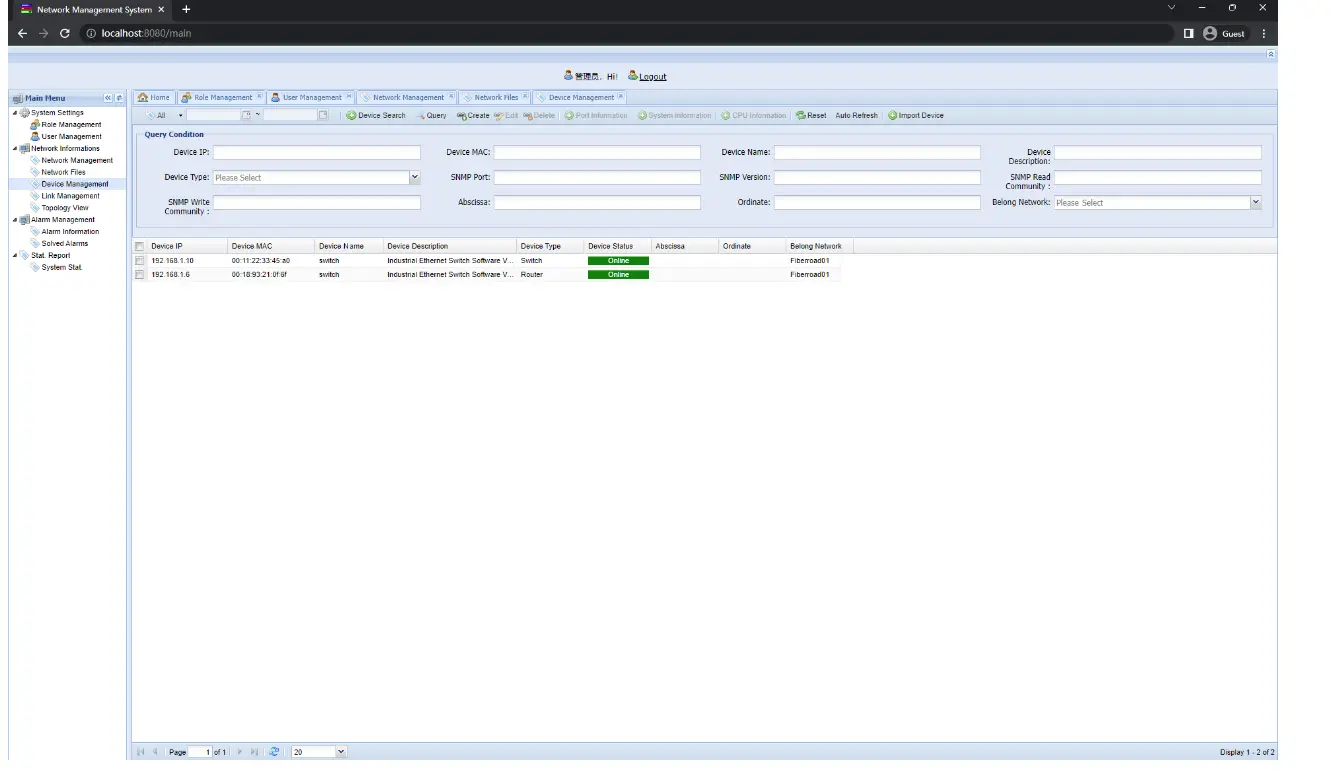Click the green Online status of the Router
The width and height of the screenshot is (1332, 780).
point(618,274)
